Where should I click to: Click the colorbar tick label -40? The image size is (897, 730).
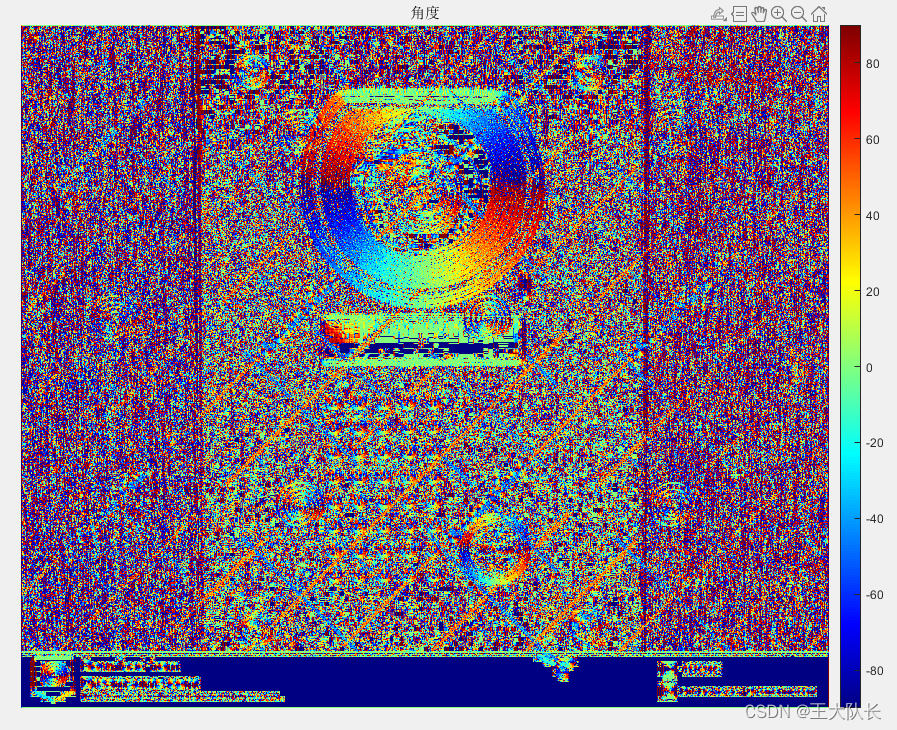coord(874,519)
